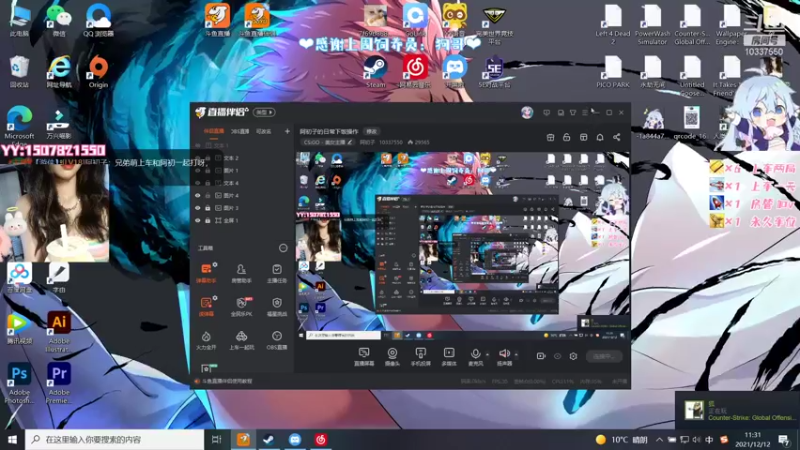The width and height of the screenshot is (800, 450).
Task: Toggle lock on 图片 4 layer
Action: pyautogui.click(x=208, y=195)
